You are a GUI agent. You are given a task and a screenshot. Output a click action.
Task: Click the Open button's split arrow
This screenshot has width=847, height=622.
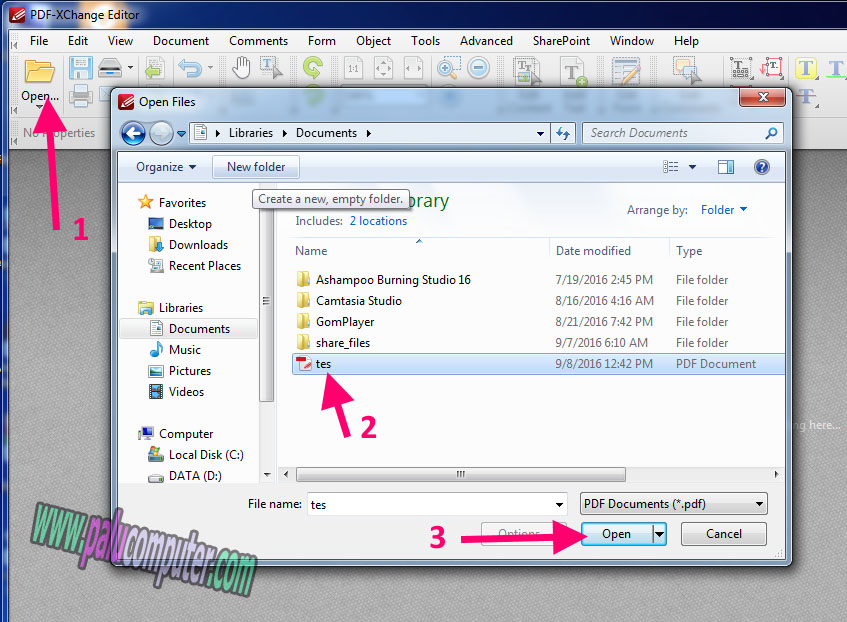coord(659,534)
